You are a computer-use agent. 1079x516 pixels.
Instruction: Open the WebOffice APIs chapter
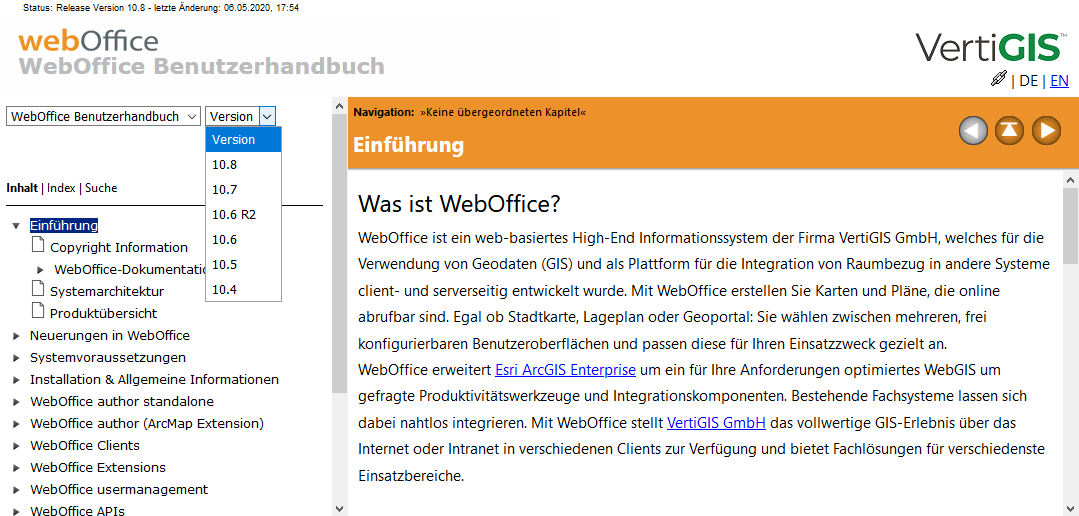click(78, 510)
